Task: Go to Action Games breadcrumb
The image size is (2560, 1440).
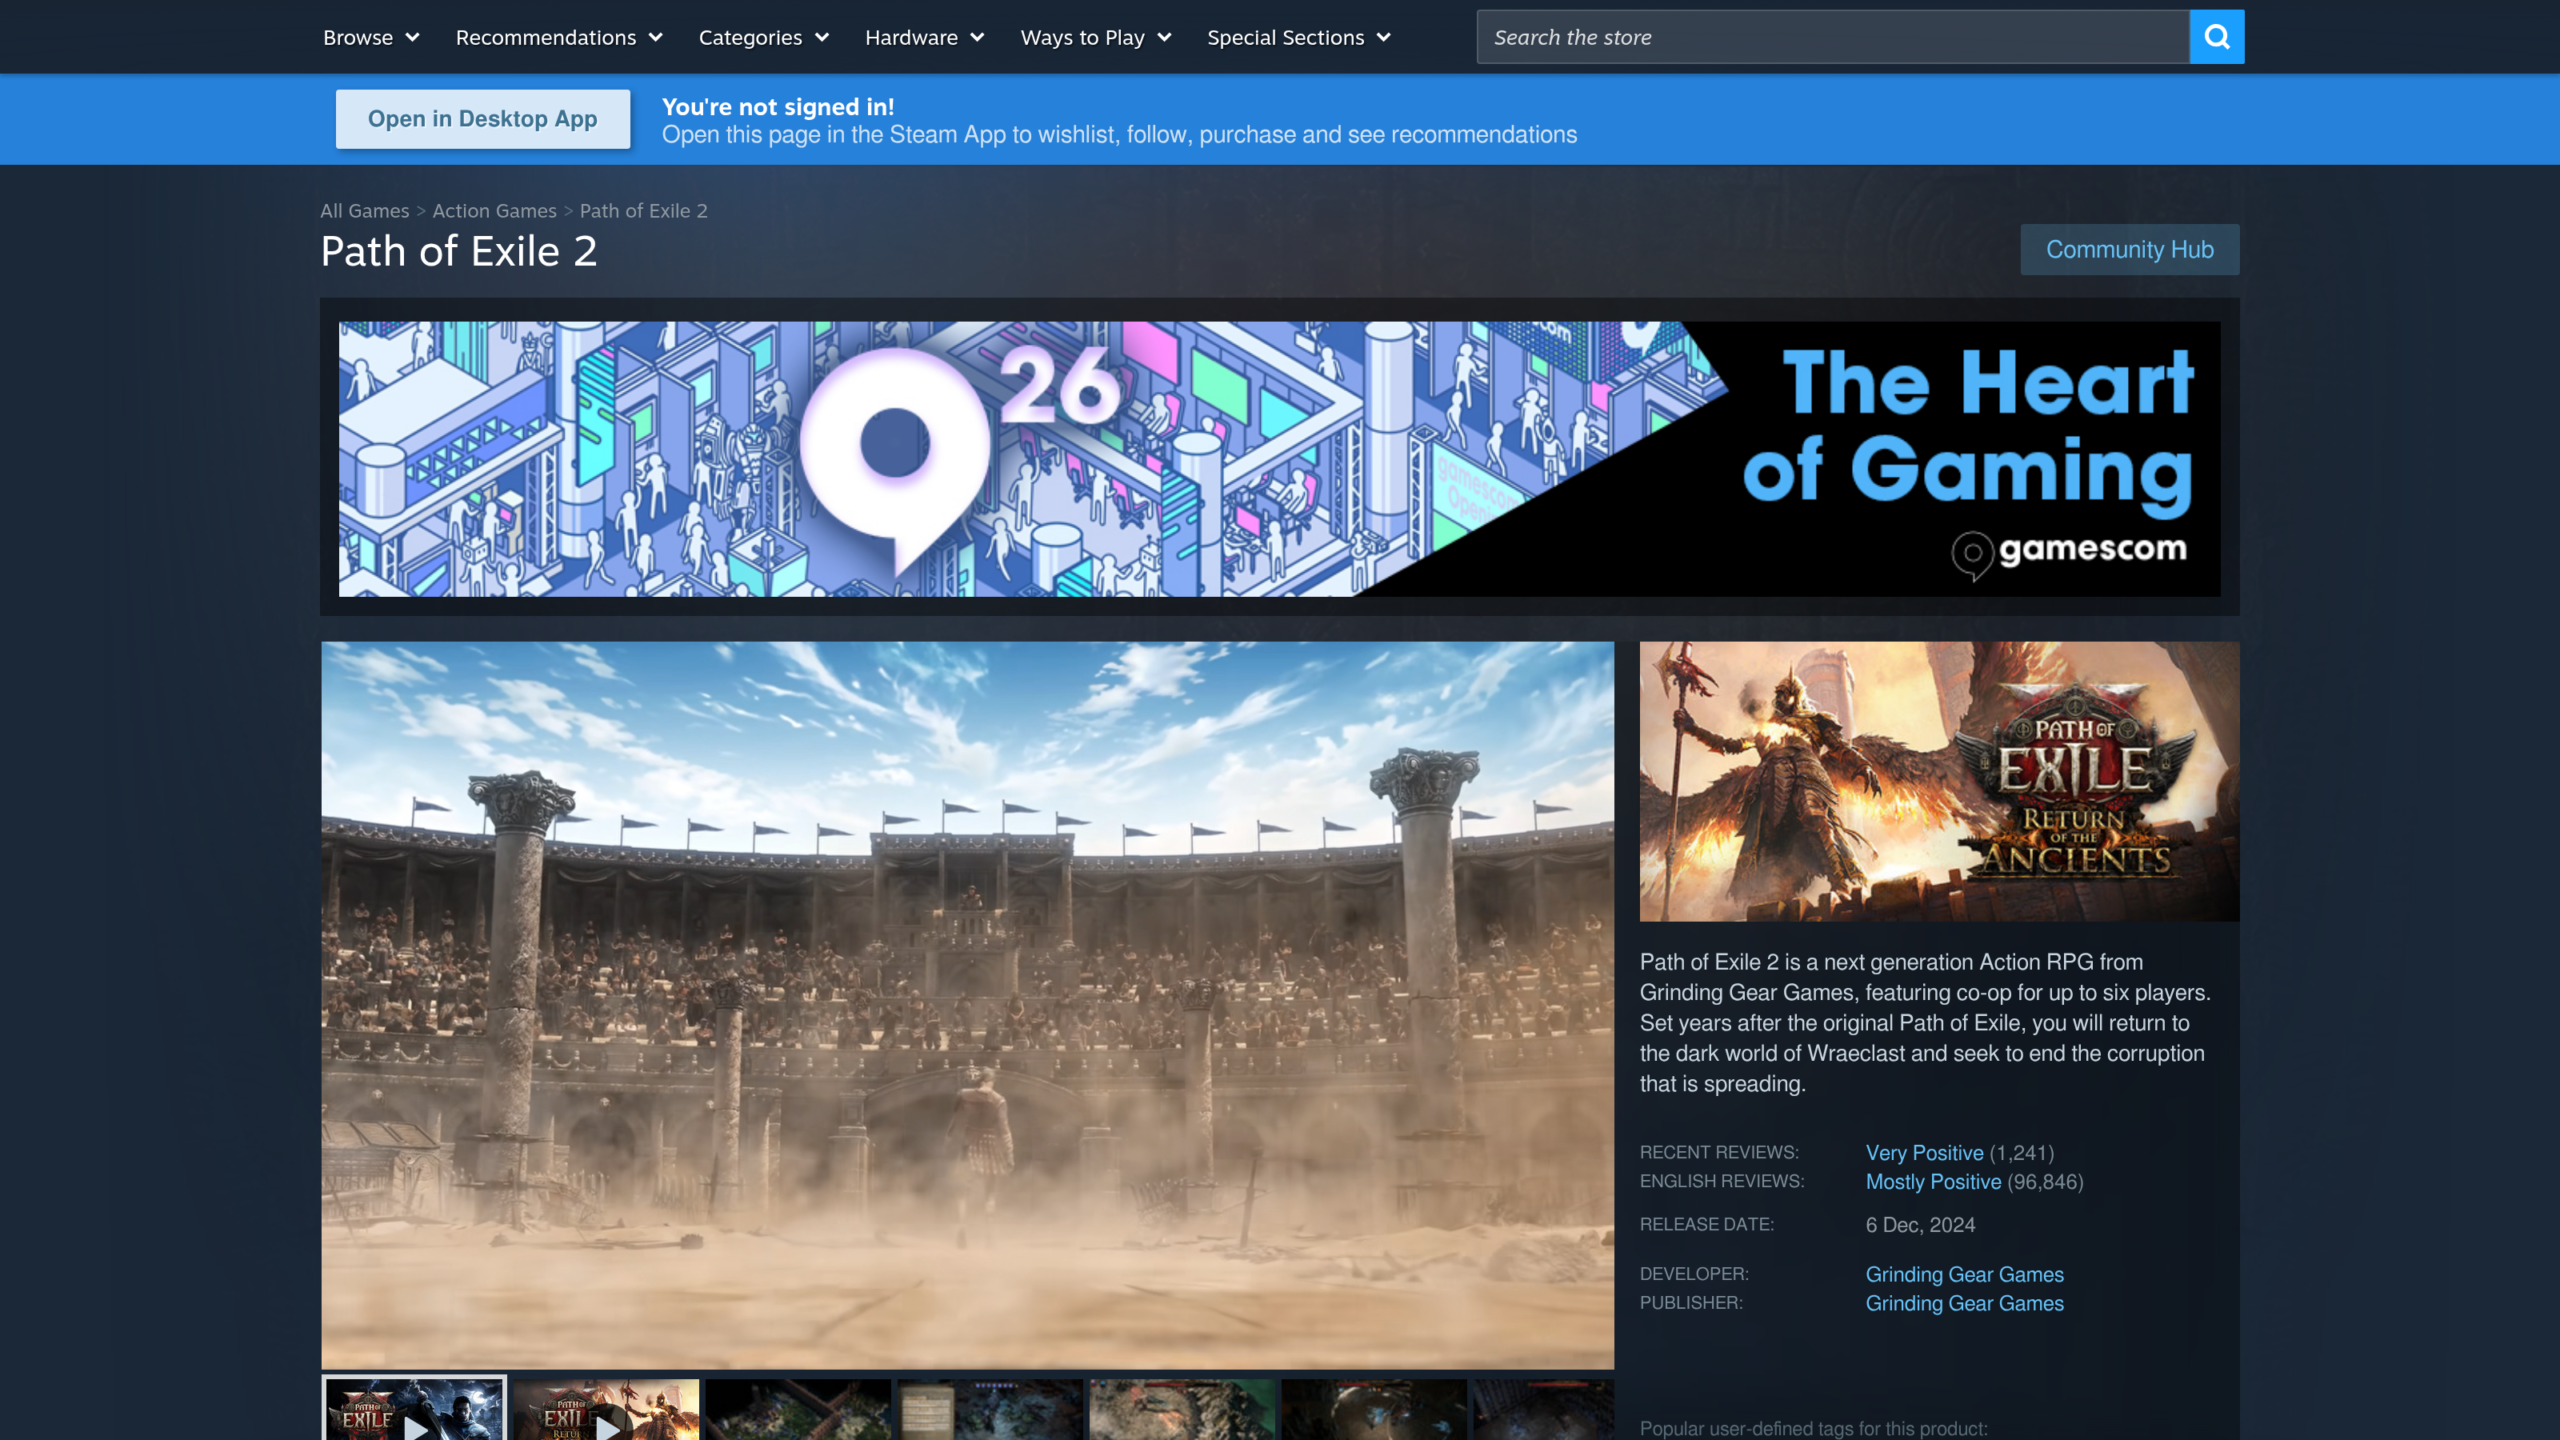Action: (494, 211)
